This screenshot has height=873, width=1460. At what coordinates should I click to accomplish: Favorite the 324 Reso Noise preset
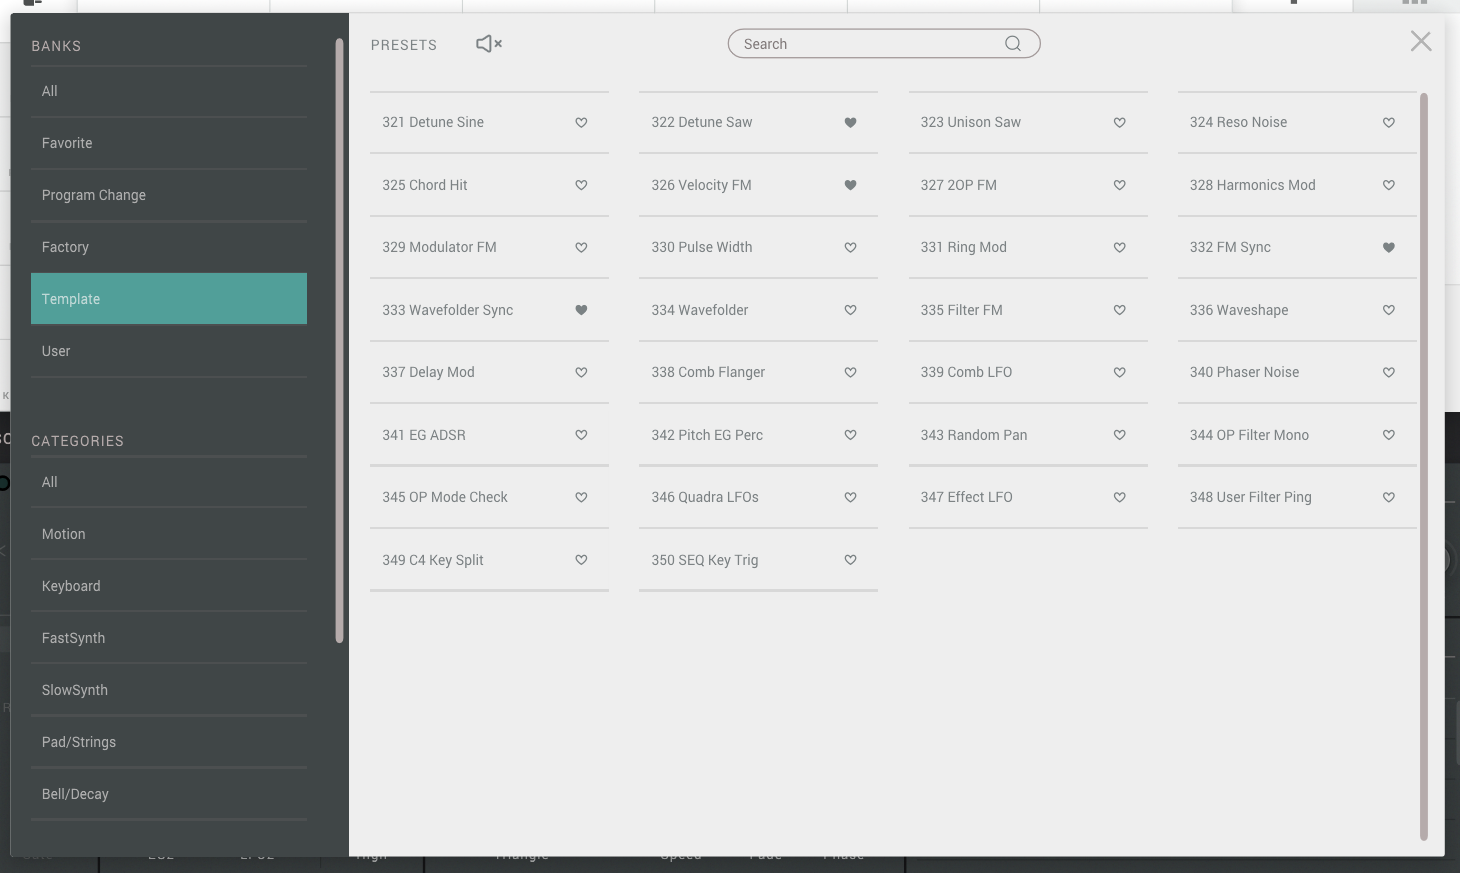point(1388,123)
